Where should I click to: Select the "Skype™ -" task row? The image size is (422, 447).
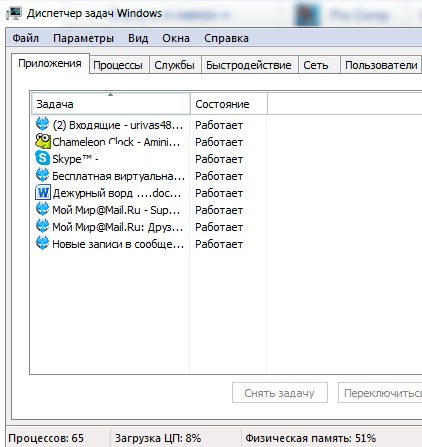click(75, 159)
